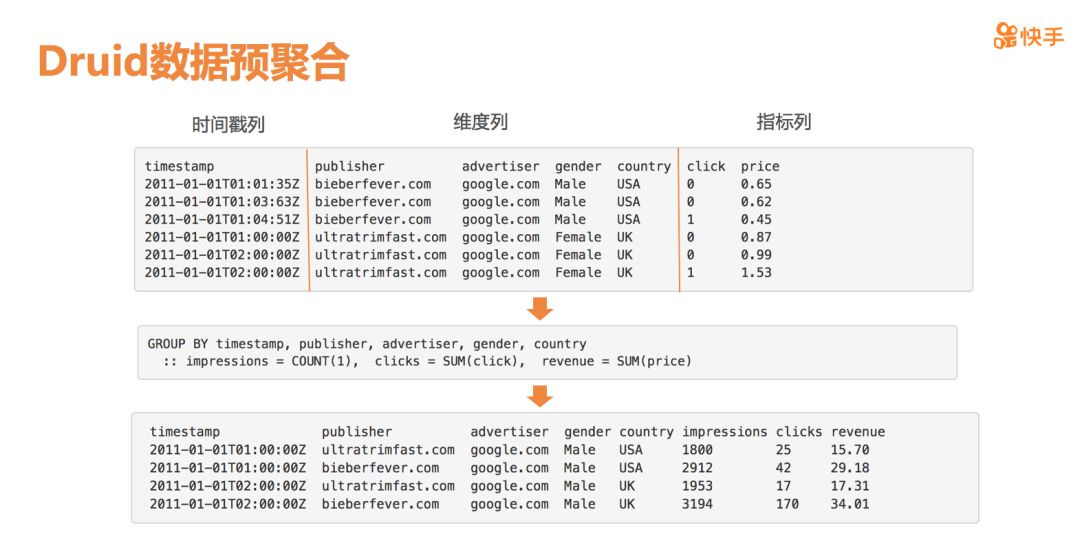The height and width of the screenshot is (552, 1080).
Task: Select the impressions value "1953"
Action: (697, 486)
